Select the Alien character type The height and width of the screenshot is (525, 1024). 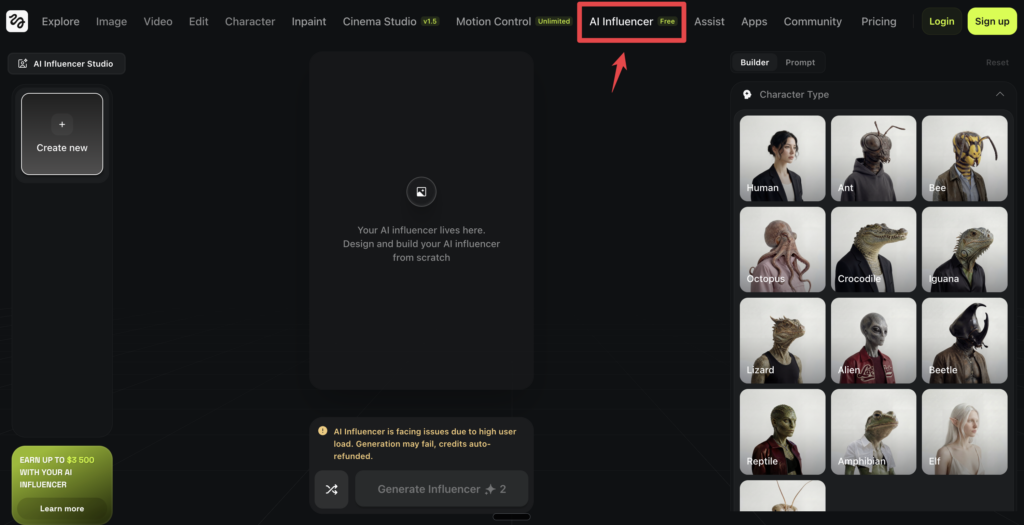click(x=873, y=341)
